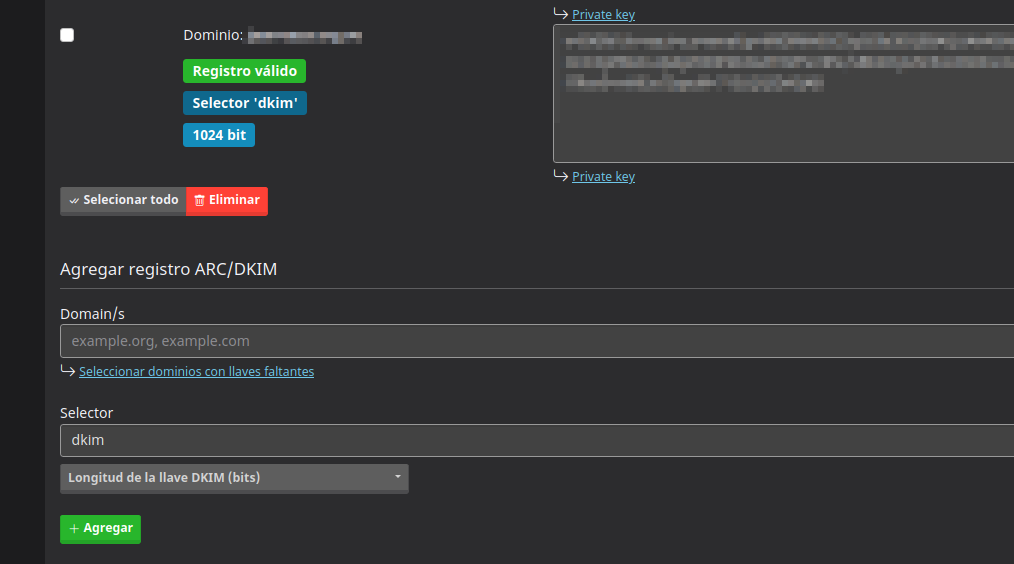
Task: Click the 1024 bit badge
Action: [218, 135]
